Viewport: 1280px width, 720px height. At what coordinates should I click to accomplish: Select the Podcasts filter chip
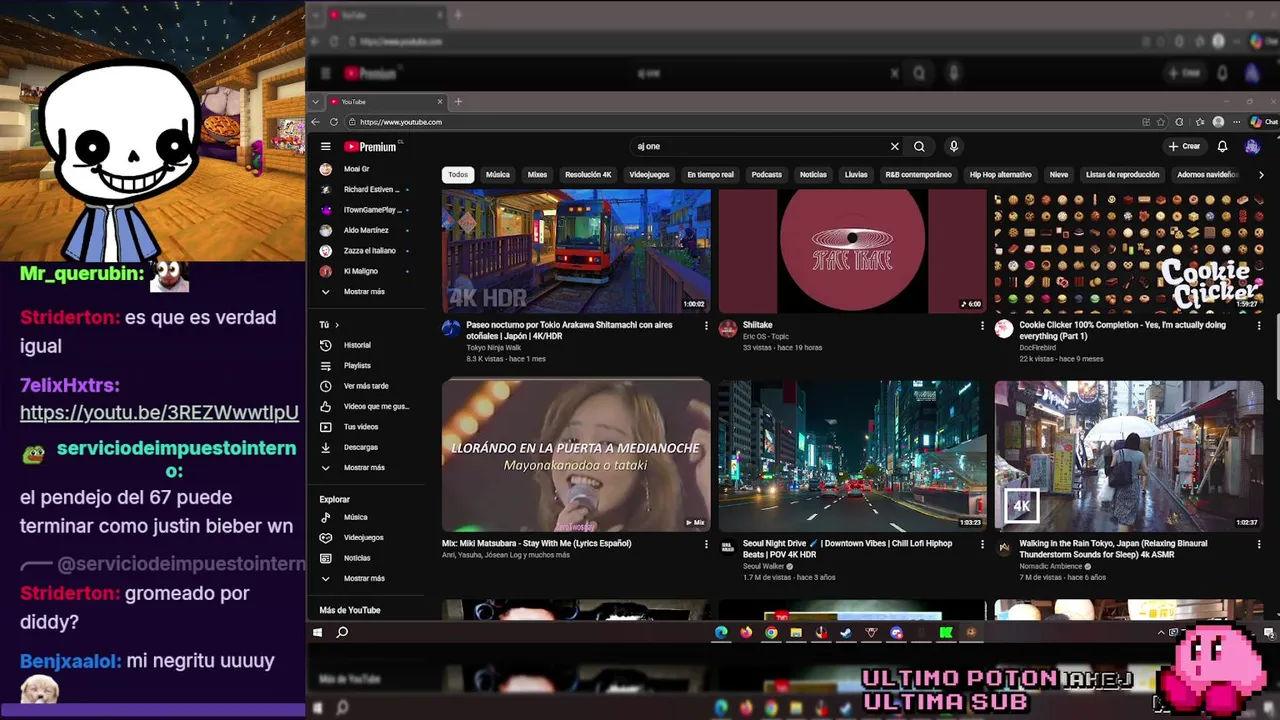point(767,175)
